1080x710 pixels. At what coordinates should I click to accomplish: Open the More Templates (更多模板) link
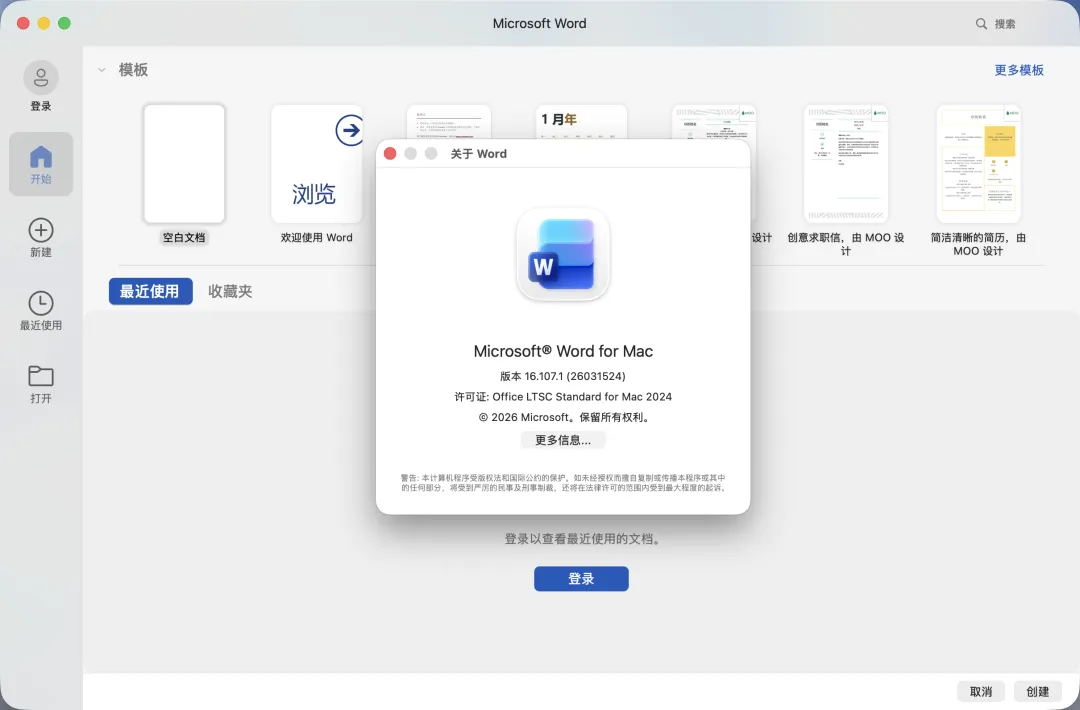(x=1019, y=70)
